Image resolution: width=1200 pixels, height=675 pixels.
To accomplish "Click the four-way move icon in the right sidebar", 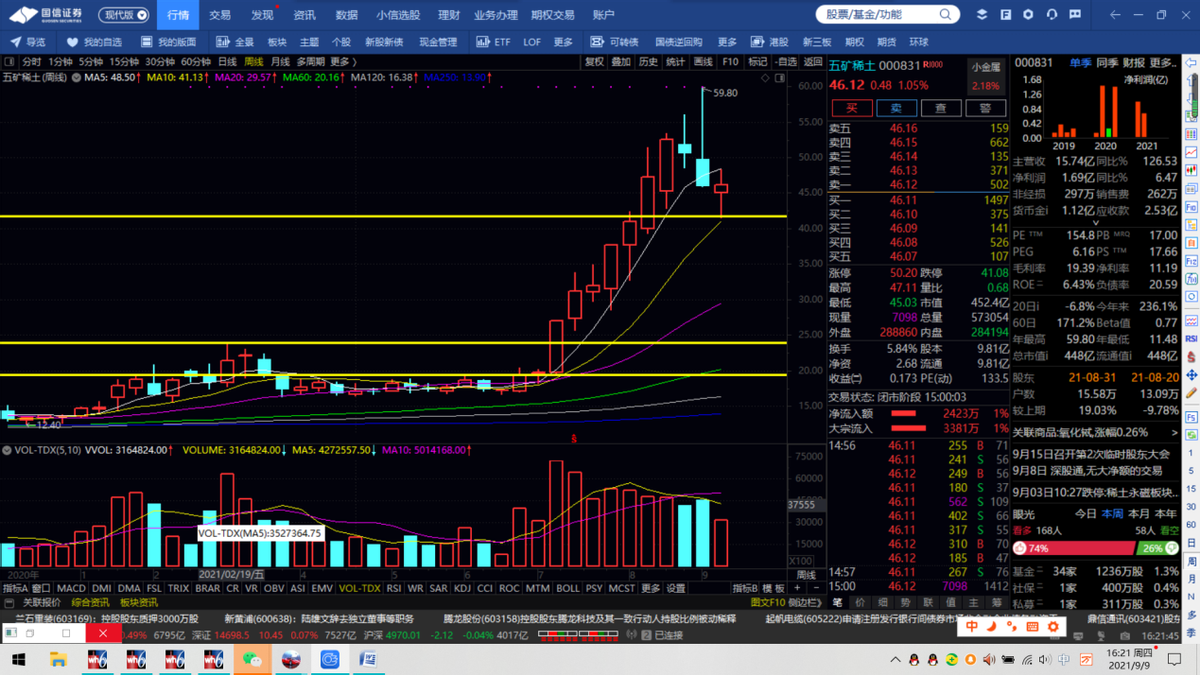I will point(1191,375).
